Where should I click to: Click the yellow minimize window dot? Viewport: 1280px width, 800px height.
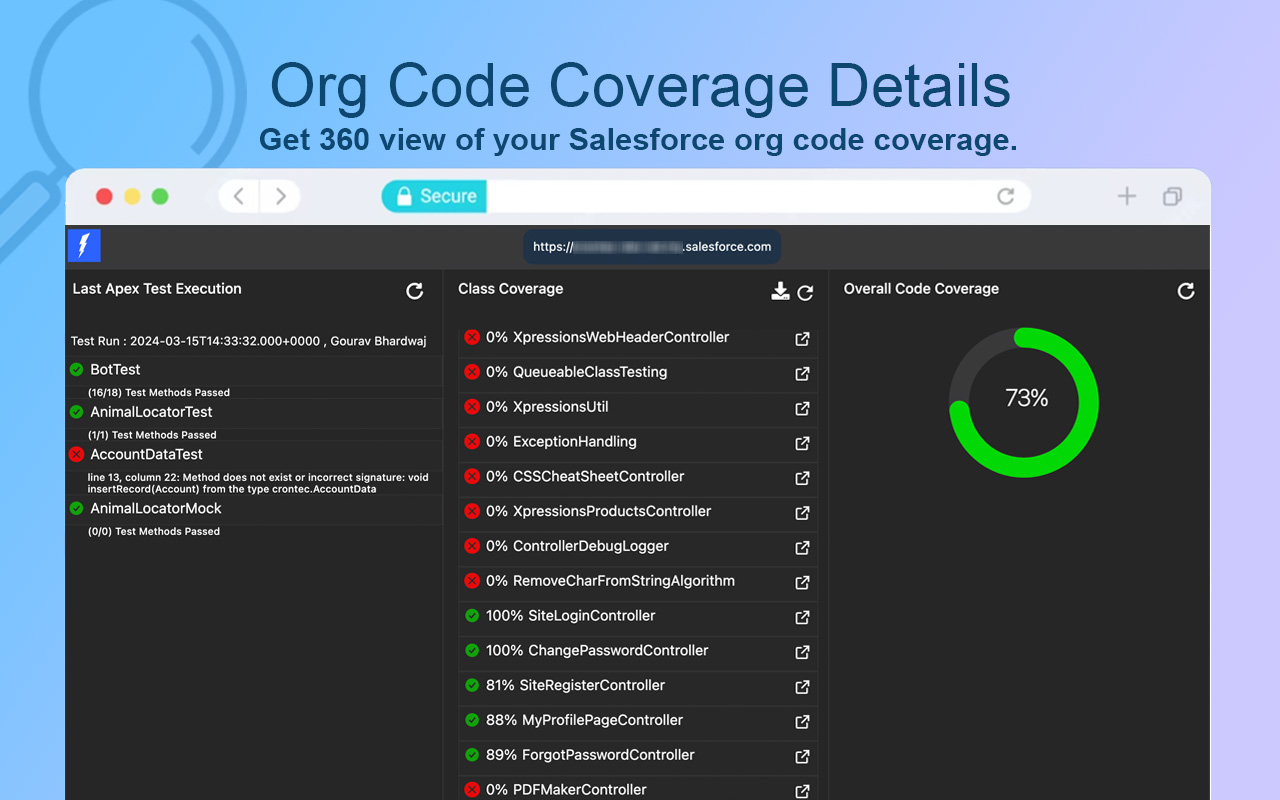click(132, 196)
